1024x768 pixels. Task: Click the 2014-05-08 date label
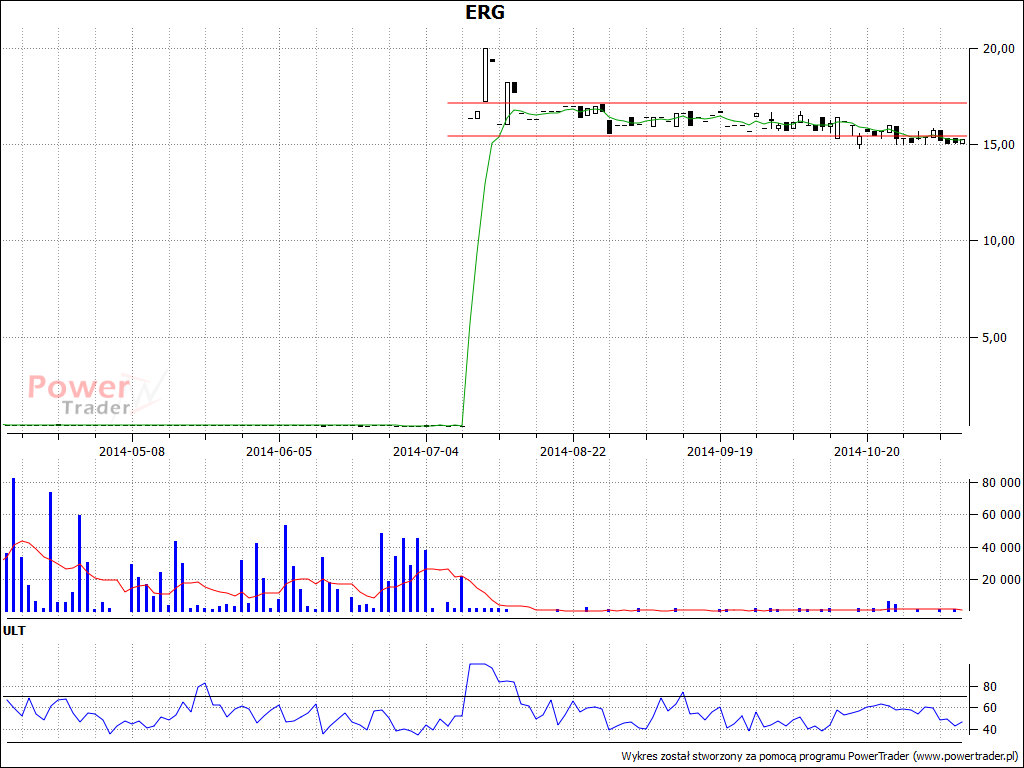tap(132, 451)
